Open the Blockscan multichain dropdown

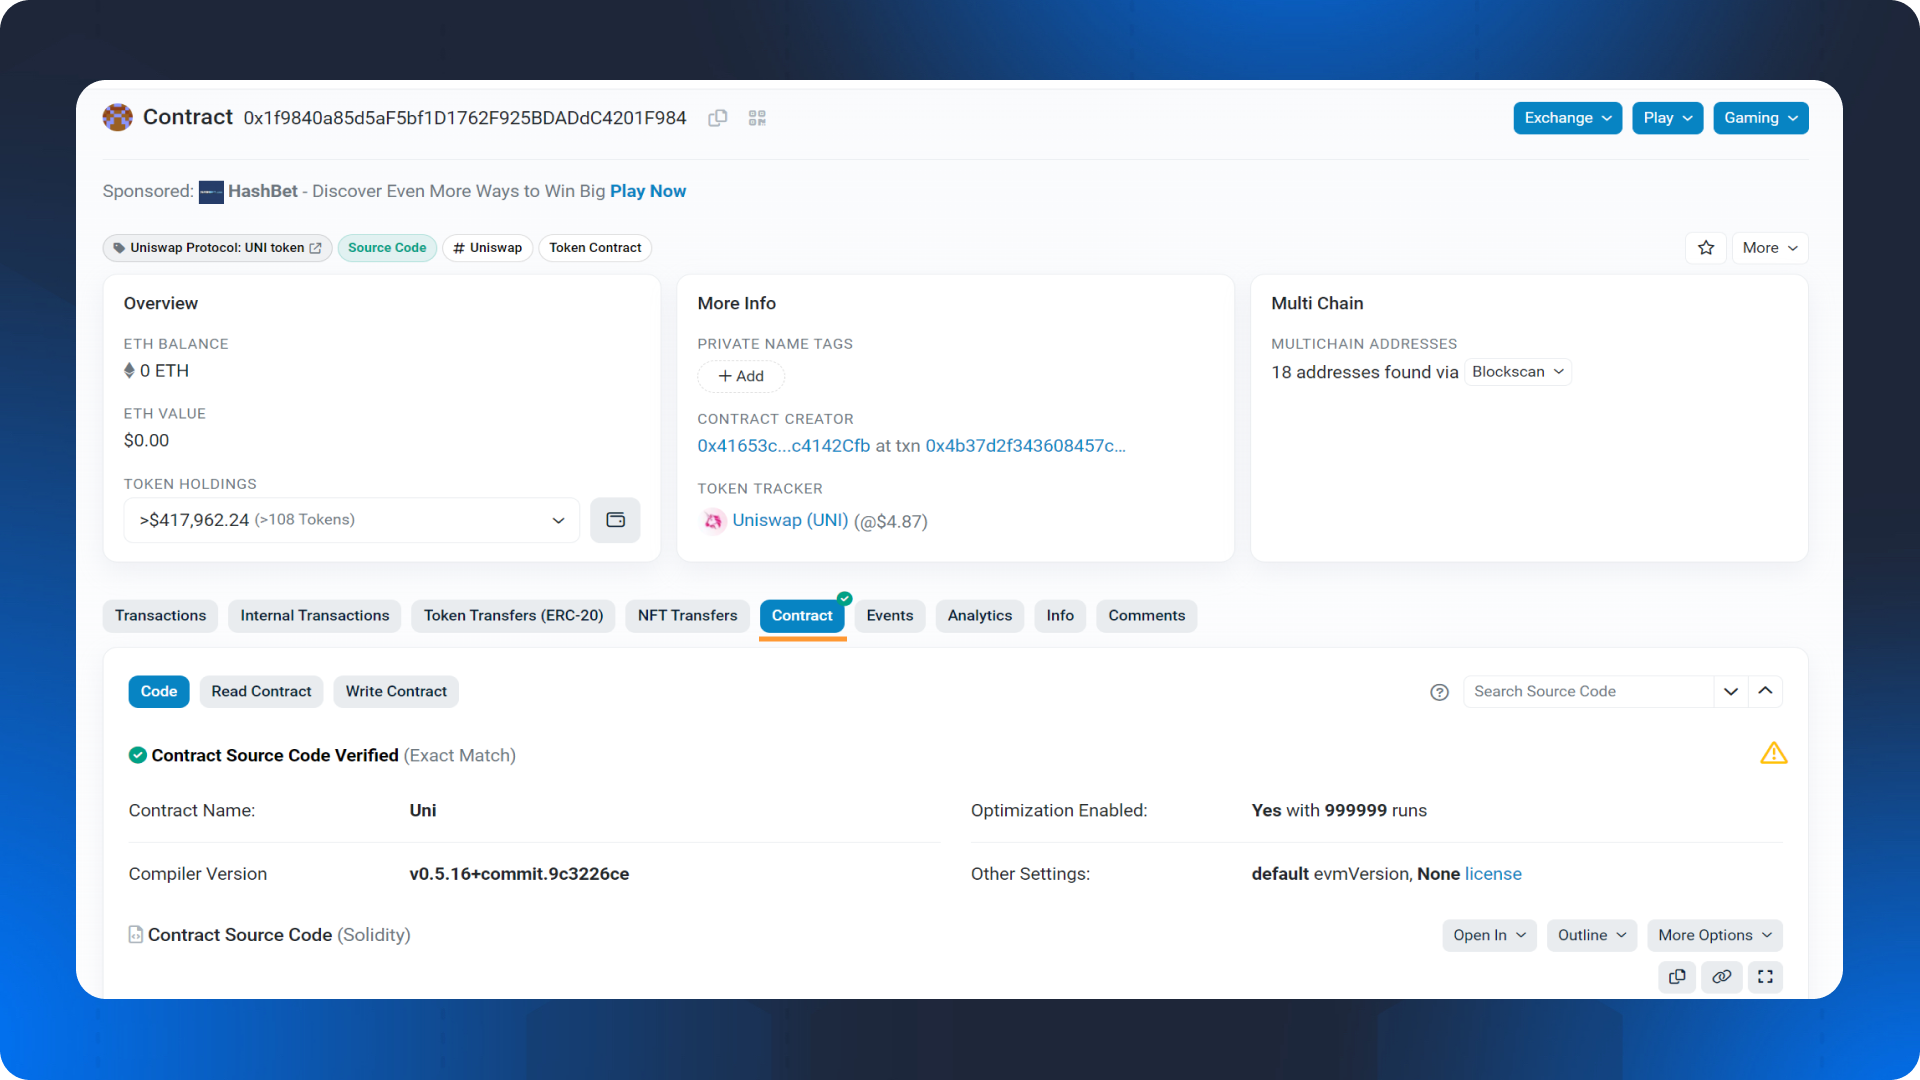pos(1517,372)
